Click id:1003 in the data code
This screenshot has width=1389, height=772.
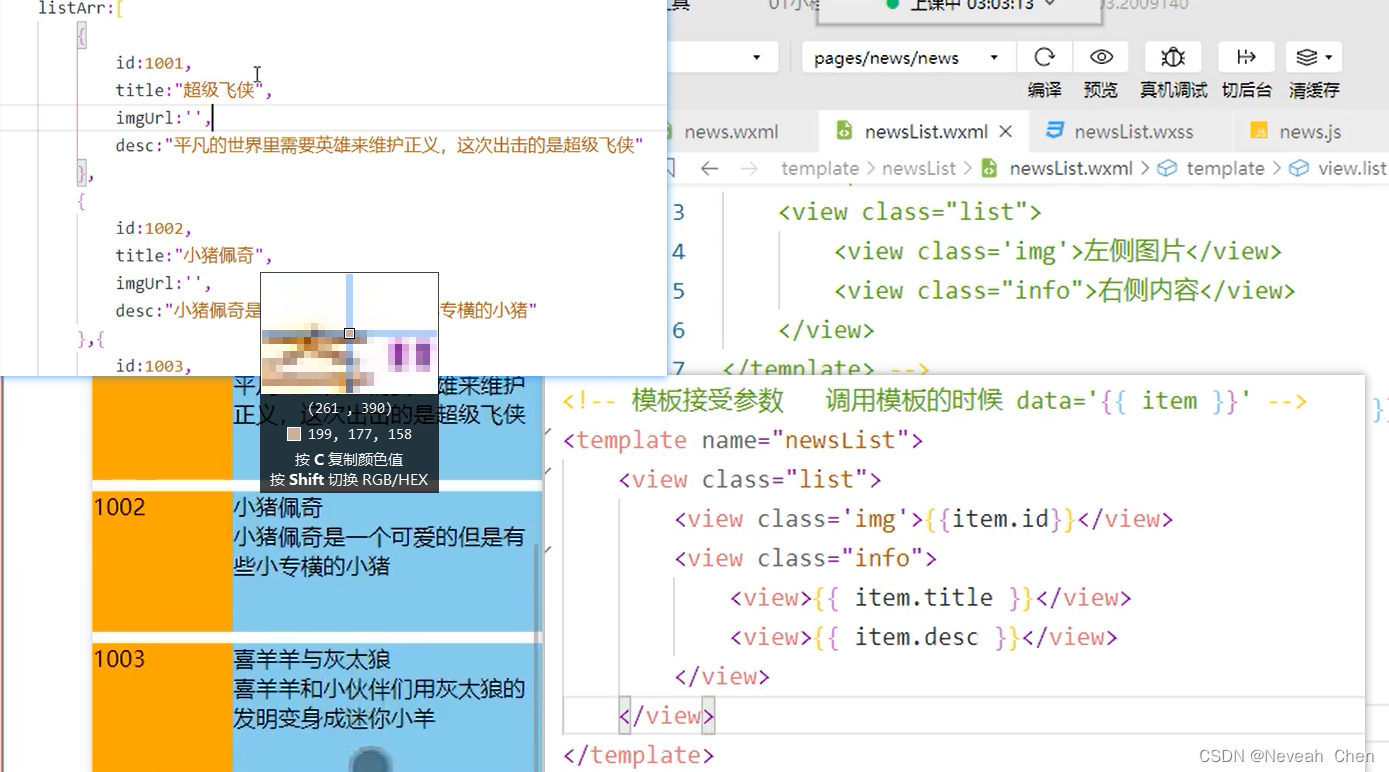click(x=153, y=366)
